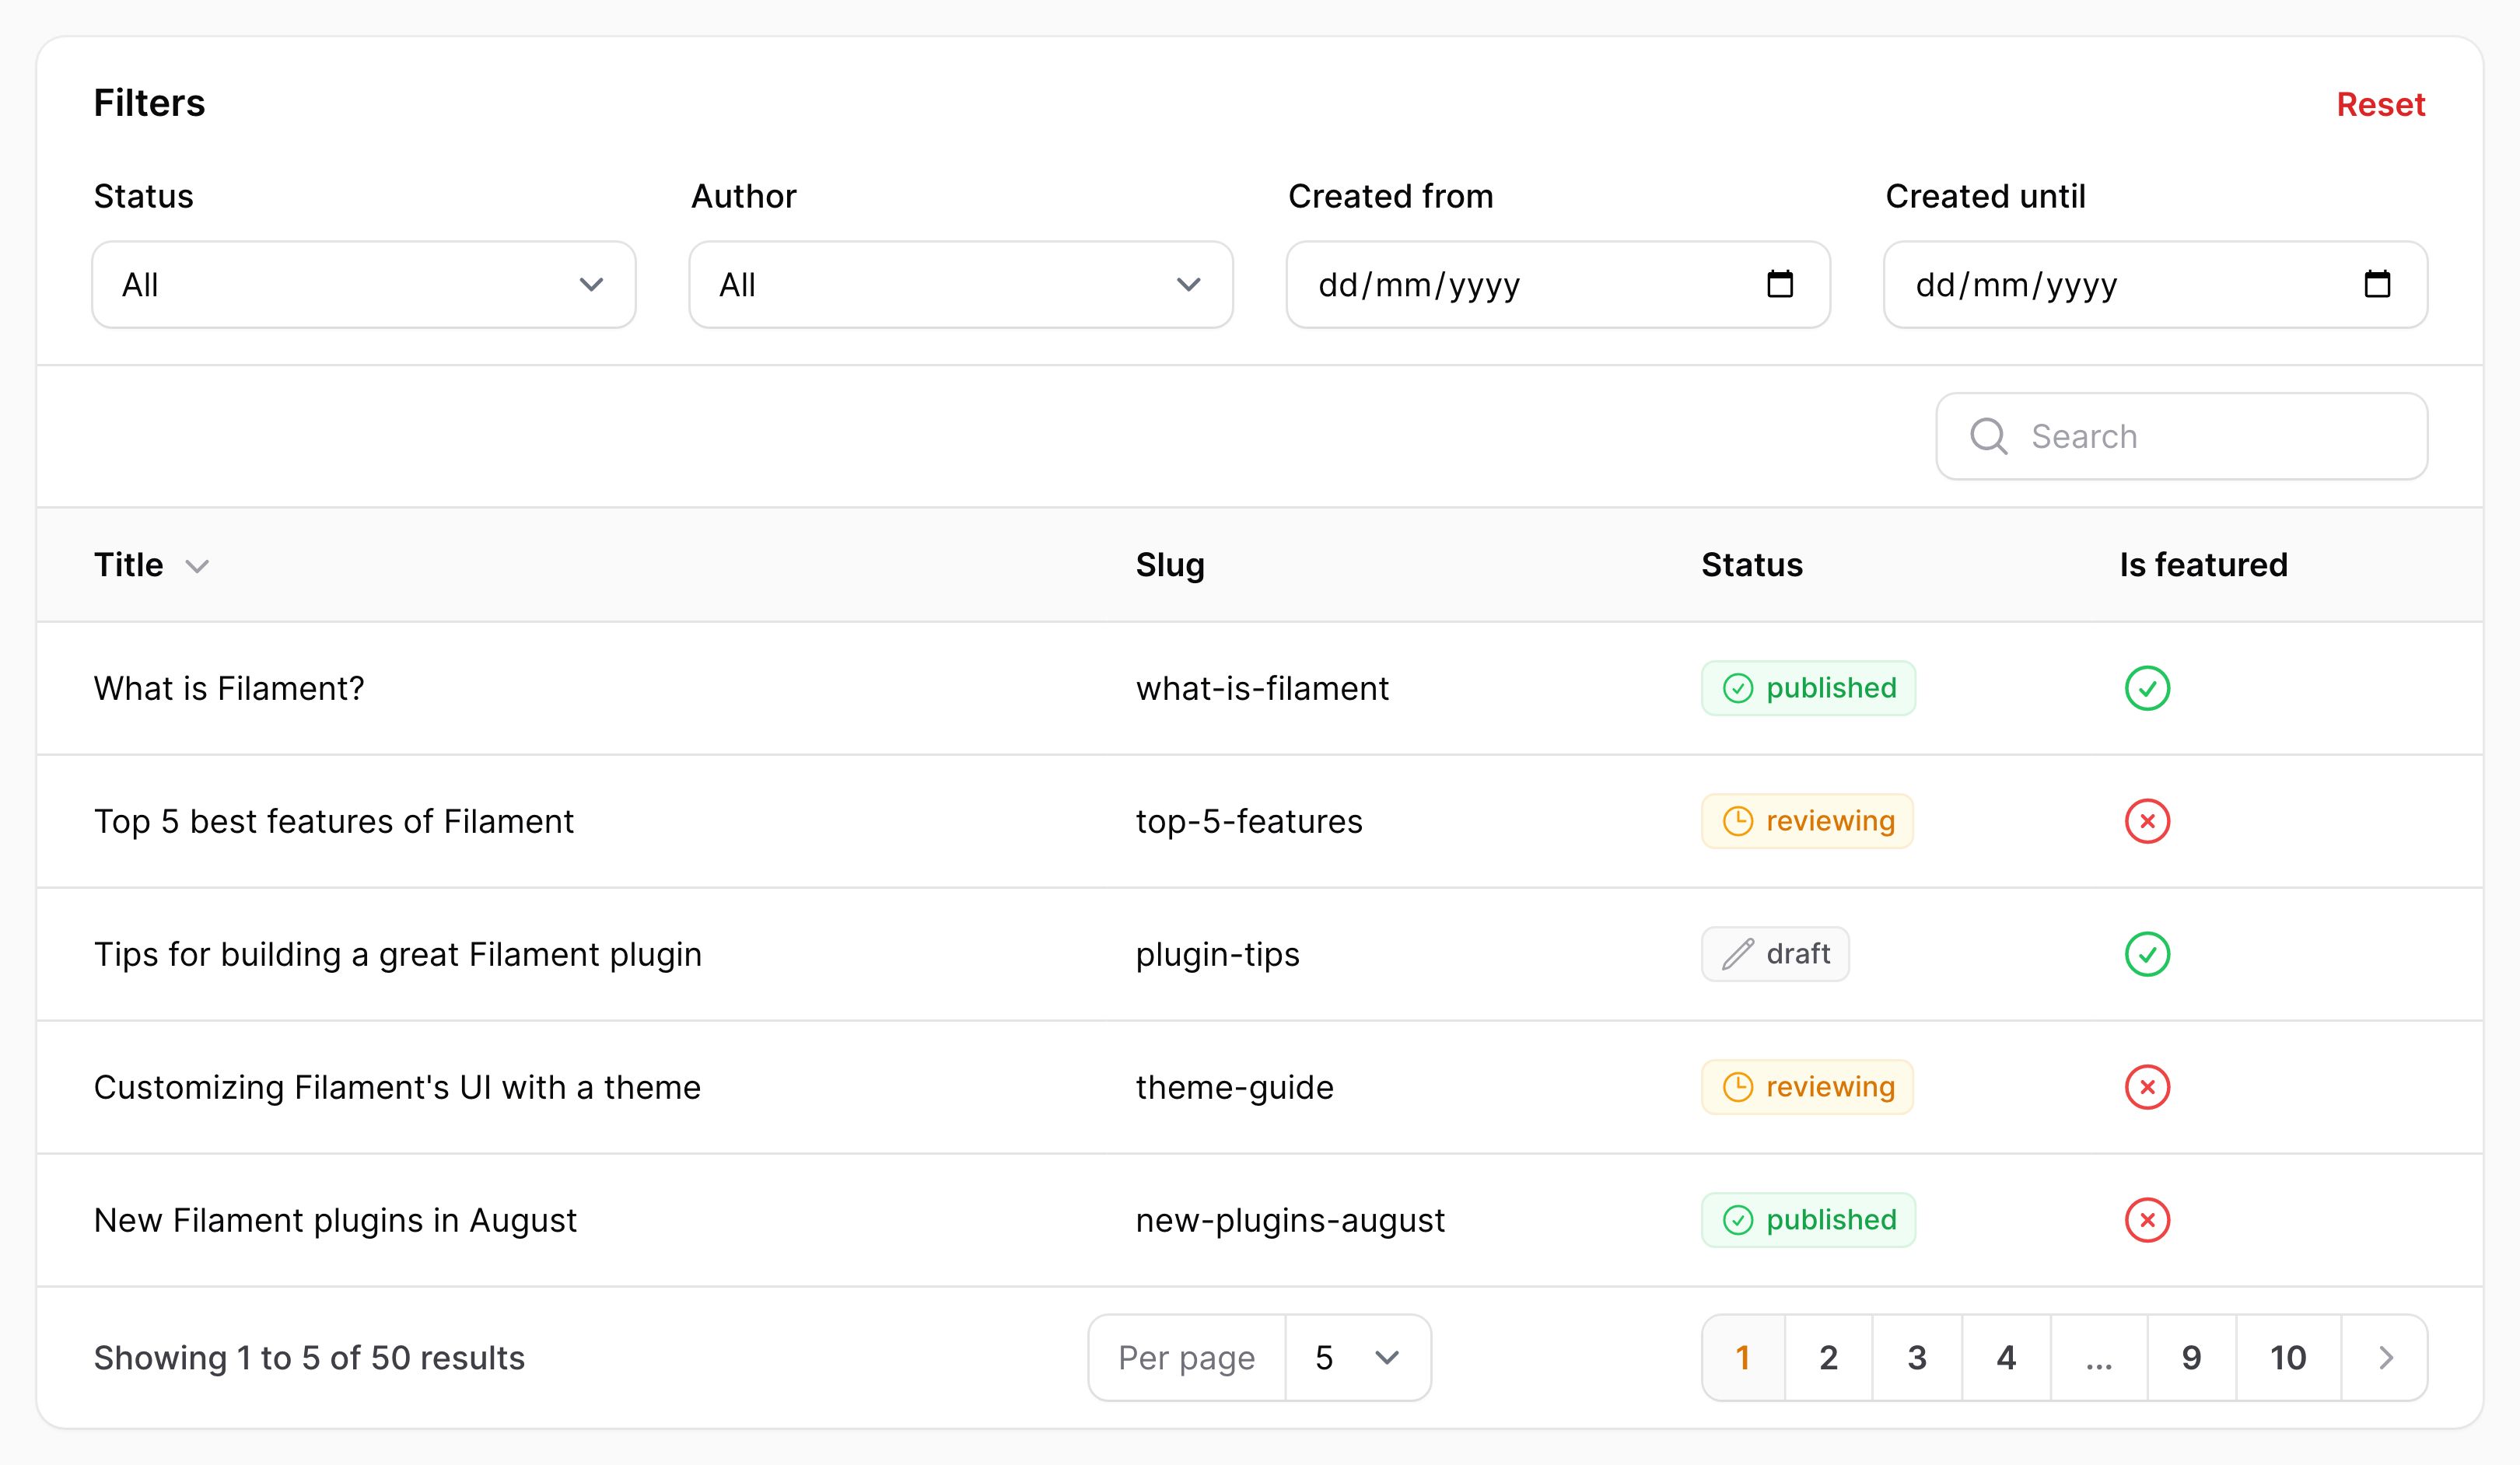Click the published badge for What is Filament?
2520x1465 pixels.
[1808, 688]
